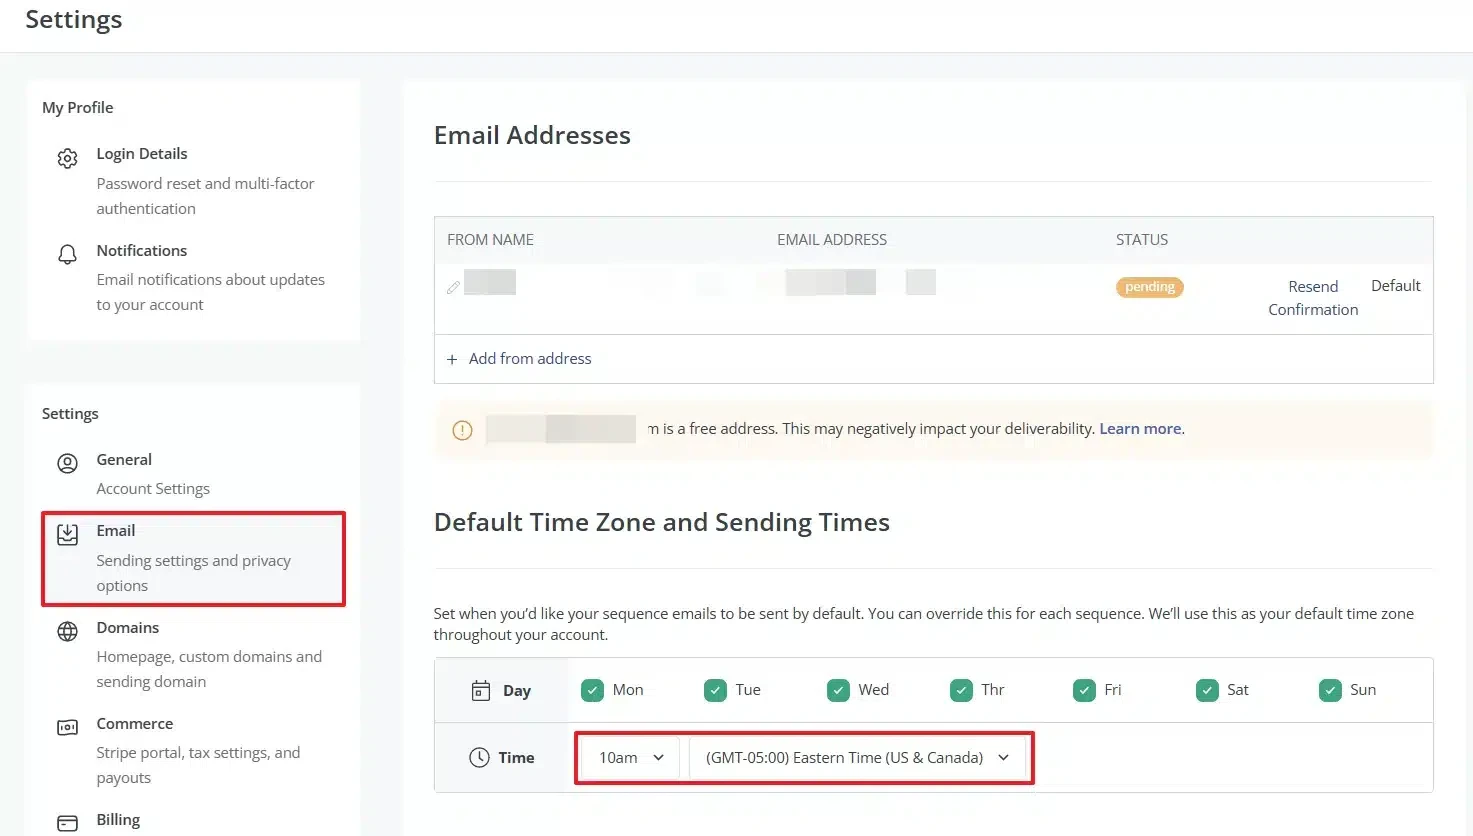
Task: Open the Eastern Time zone dropdown
Action: click(x=857, y=757)
